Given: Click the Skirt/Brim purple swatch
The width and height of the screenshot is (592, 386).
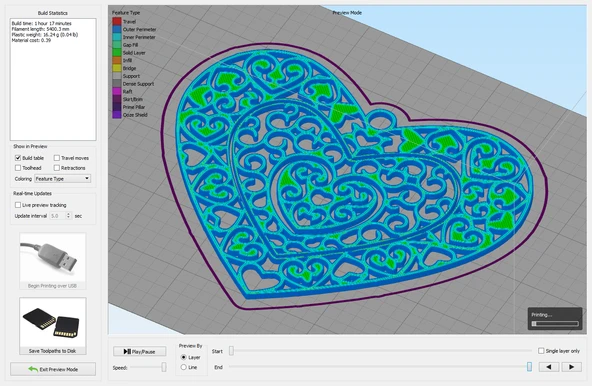Looking at the screenshot, I should click(x=117, y=99).
